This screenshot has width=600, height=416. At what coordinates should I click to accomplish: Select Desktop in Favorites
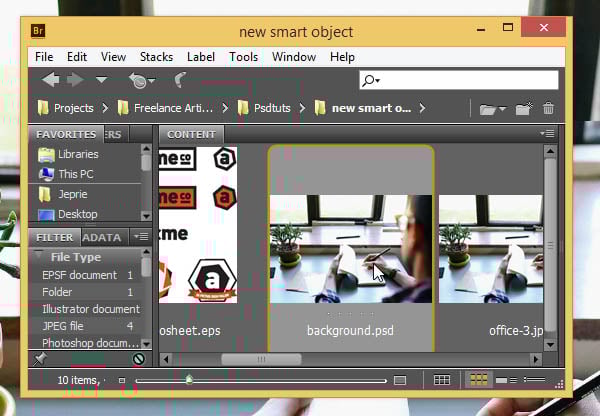pyautogui.click(x=68, y=214)
